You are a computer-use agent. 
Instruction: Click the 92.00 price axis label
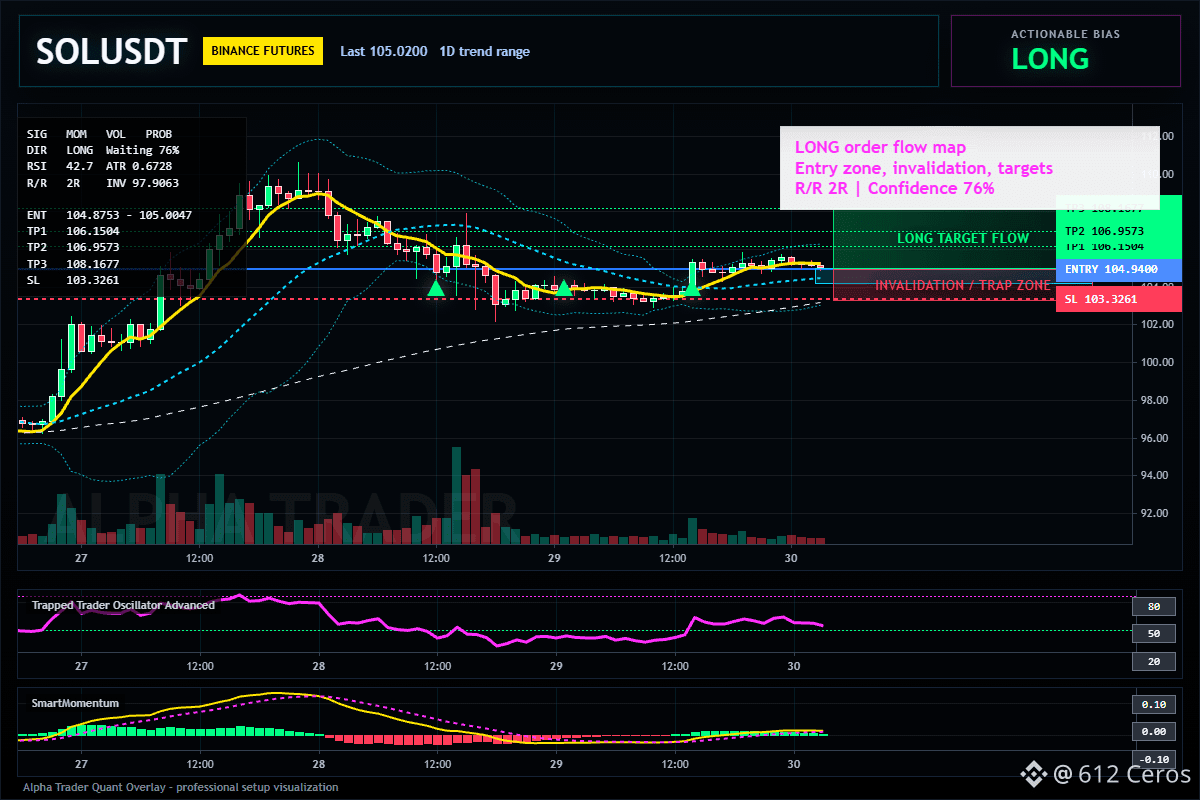[1155, 514]
